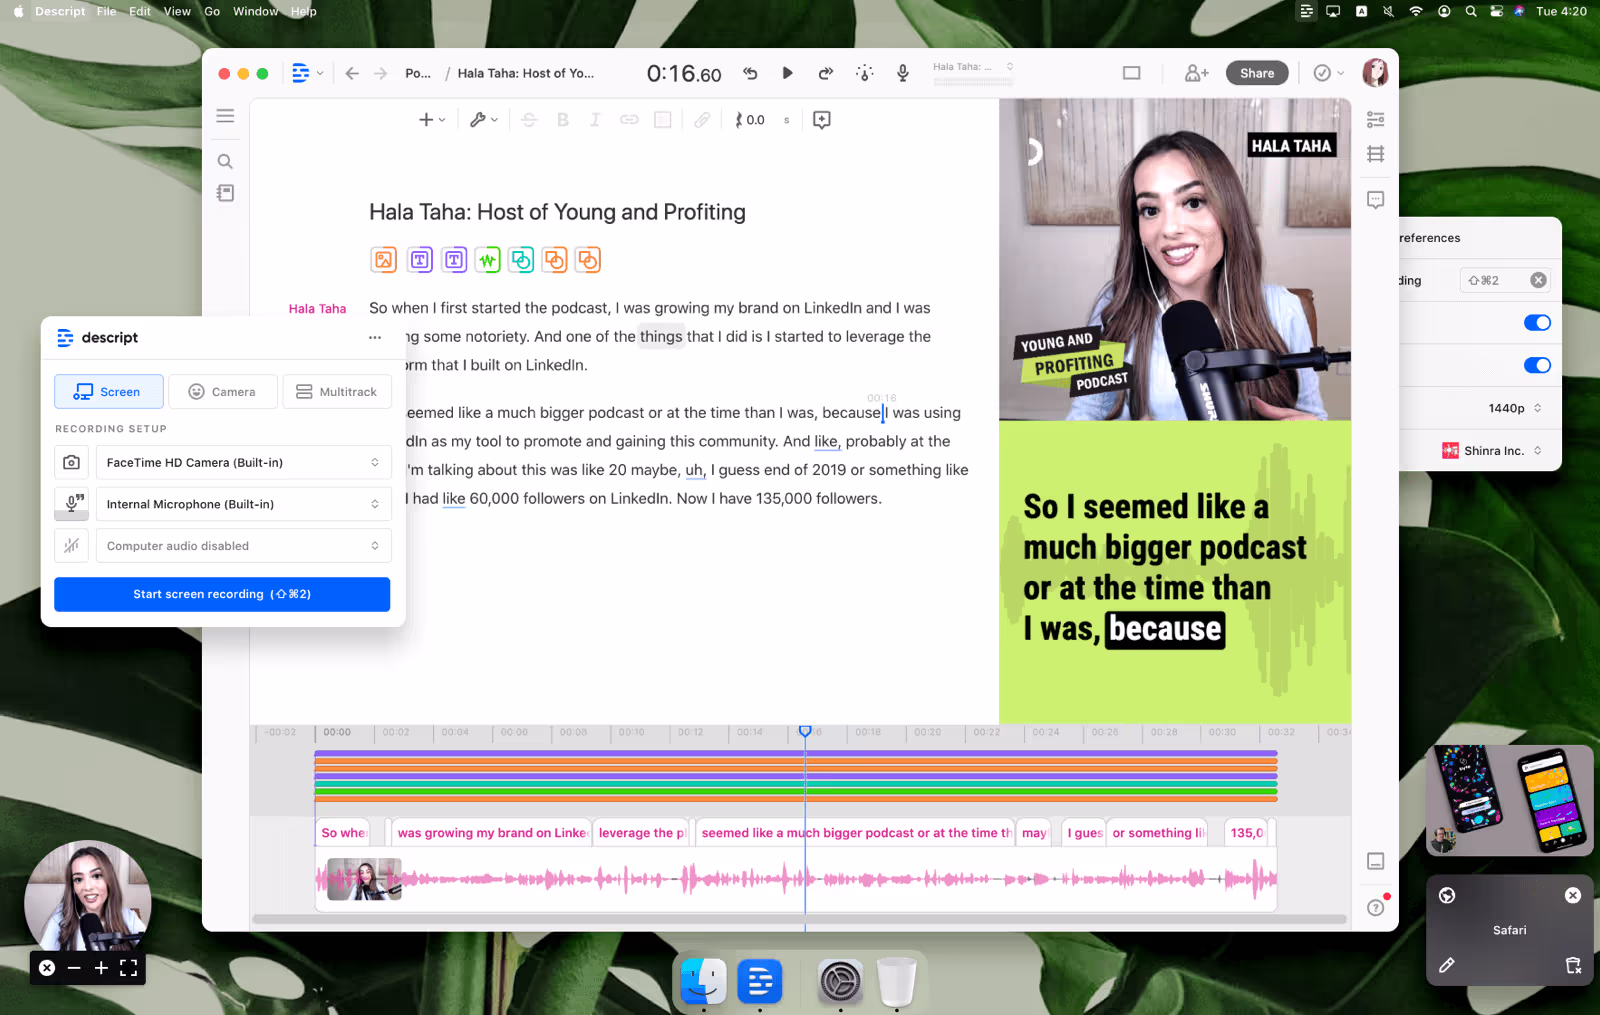Open the Shinra Inc. drive dropdown

click(x=1492, y=451)
